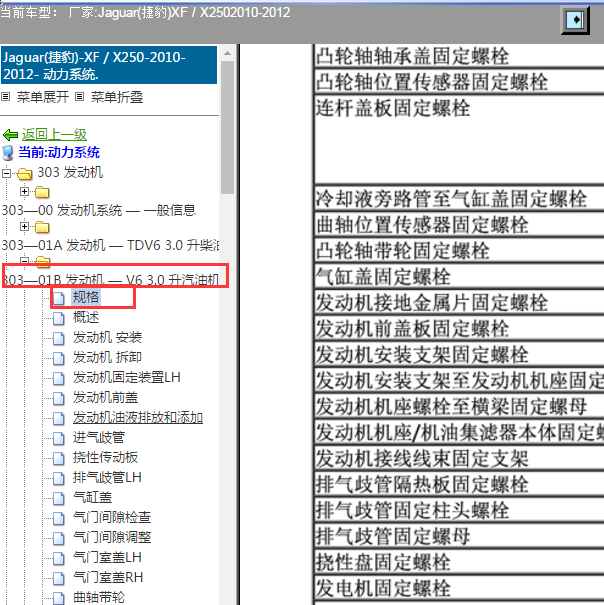Select table row 凸轮轴轴承盖固定螺栓

coord(459,56)
